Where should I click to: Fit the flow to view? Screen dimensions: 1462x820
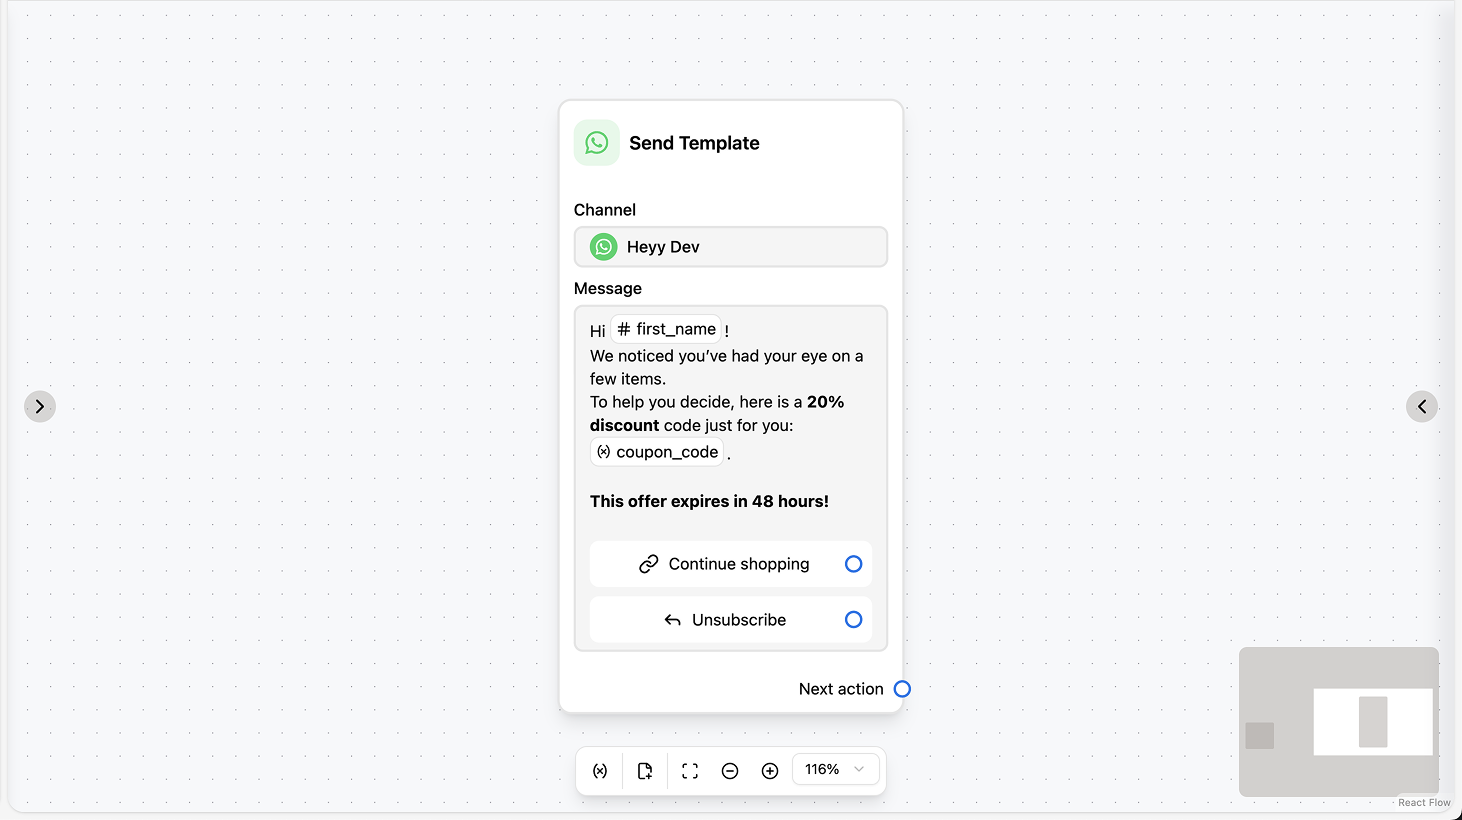[689, 770]
